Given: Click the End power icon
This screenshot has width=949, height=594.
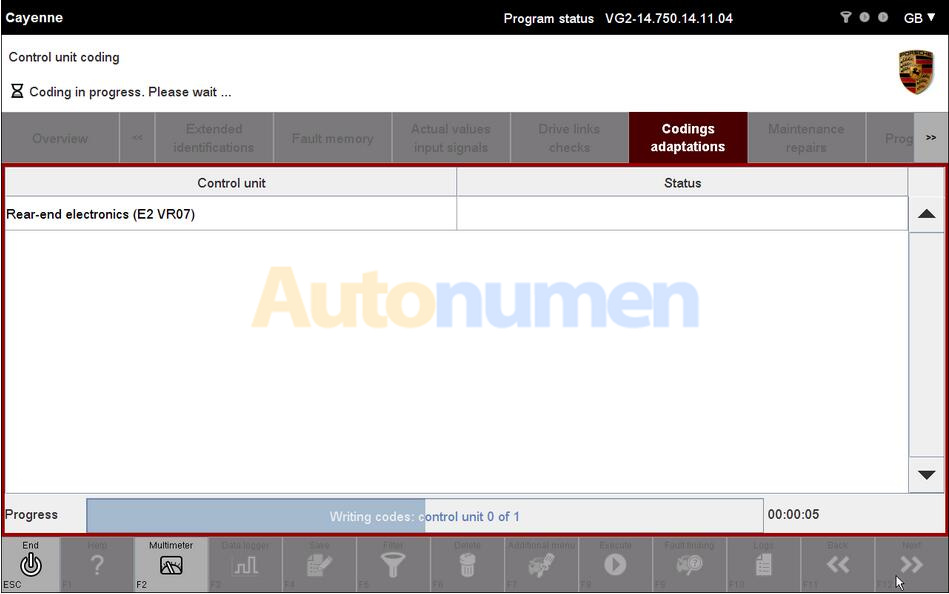Looking at the screenshot, I should click(x=30, y=565).
